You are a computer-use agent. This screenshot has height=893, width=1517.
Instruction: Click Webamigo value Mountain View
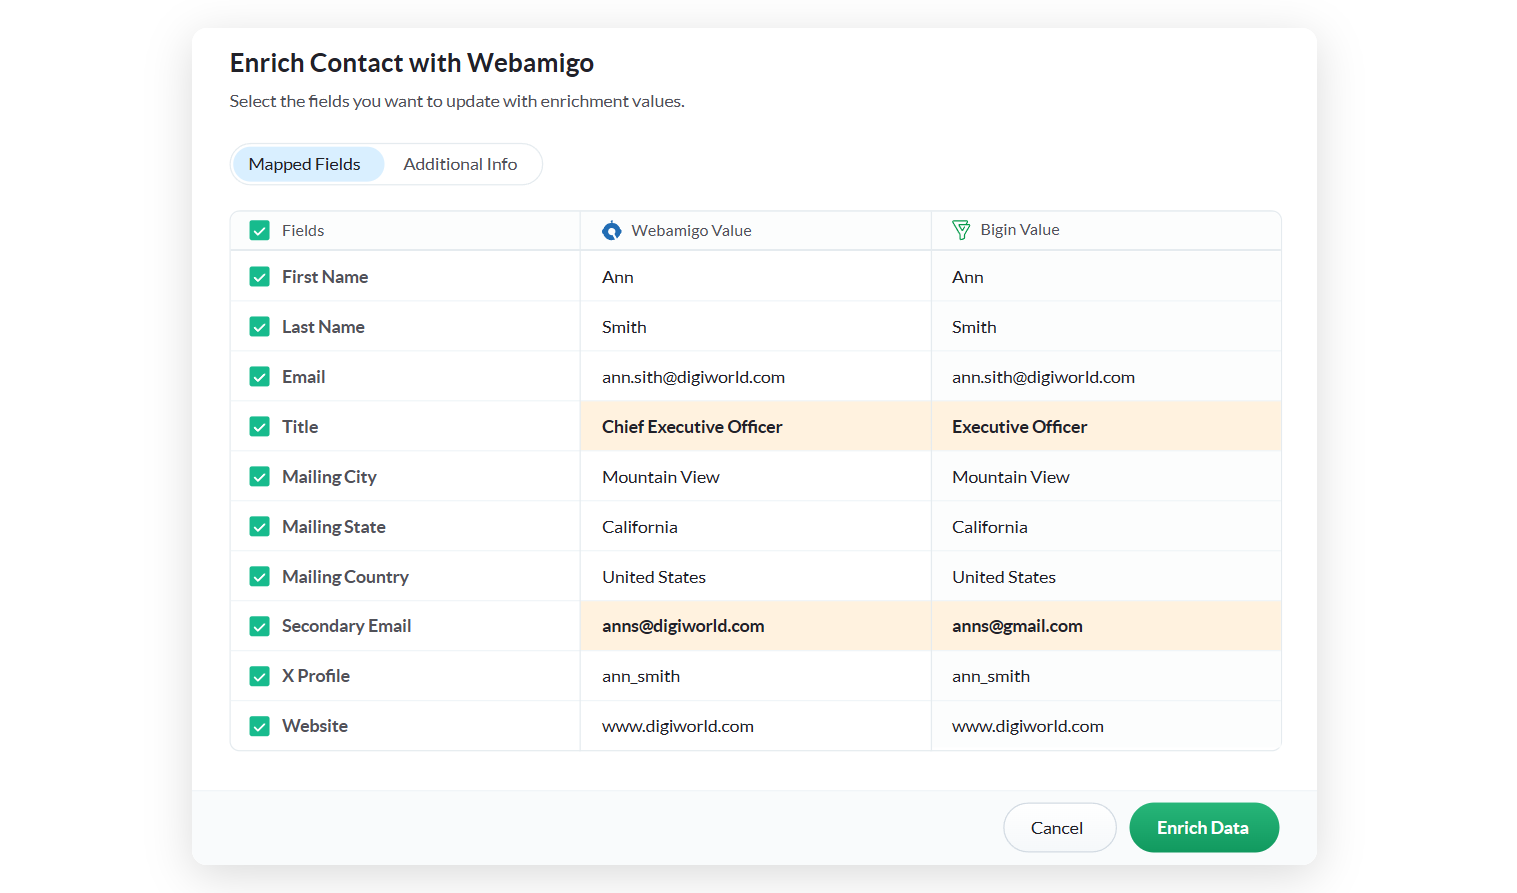(661, 477)
